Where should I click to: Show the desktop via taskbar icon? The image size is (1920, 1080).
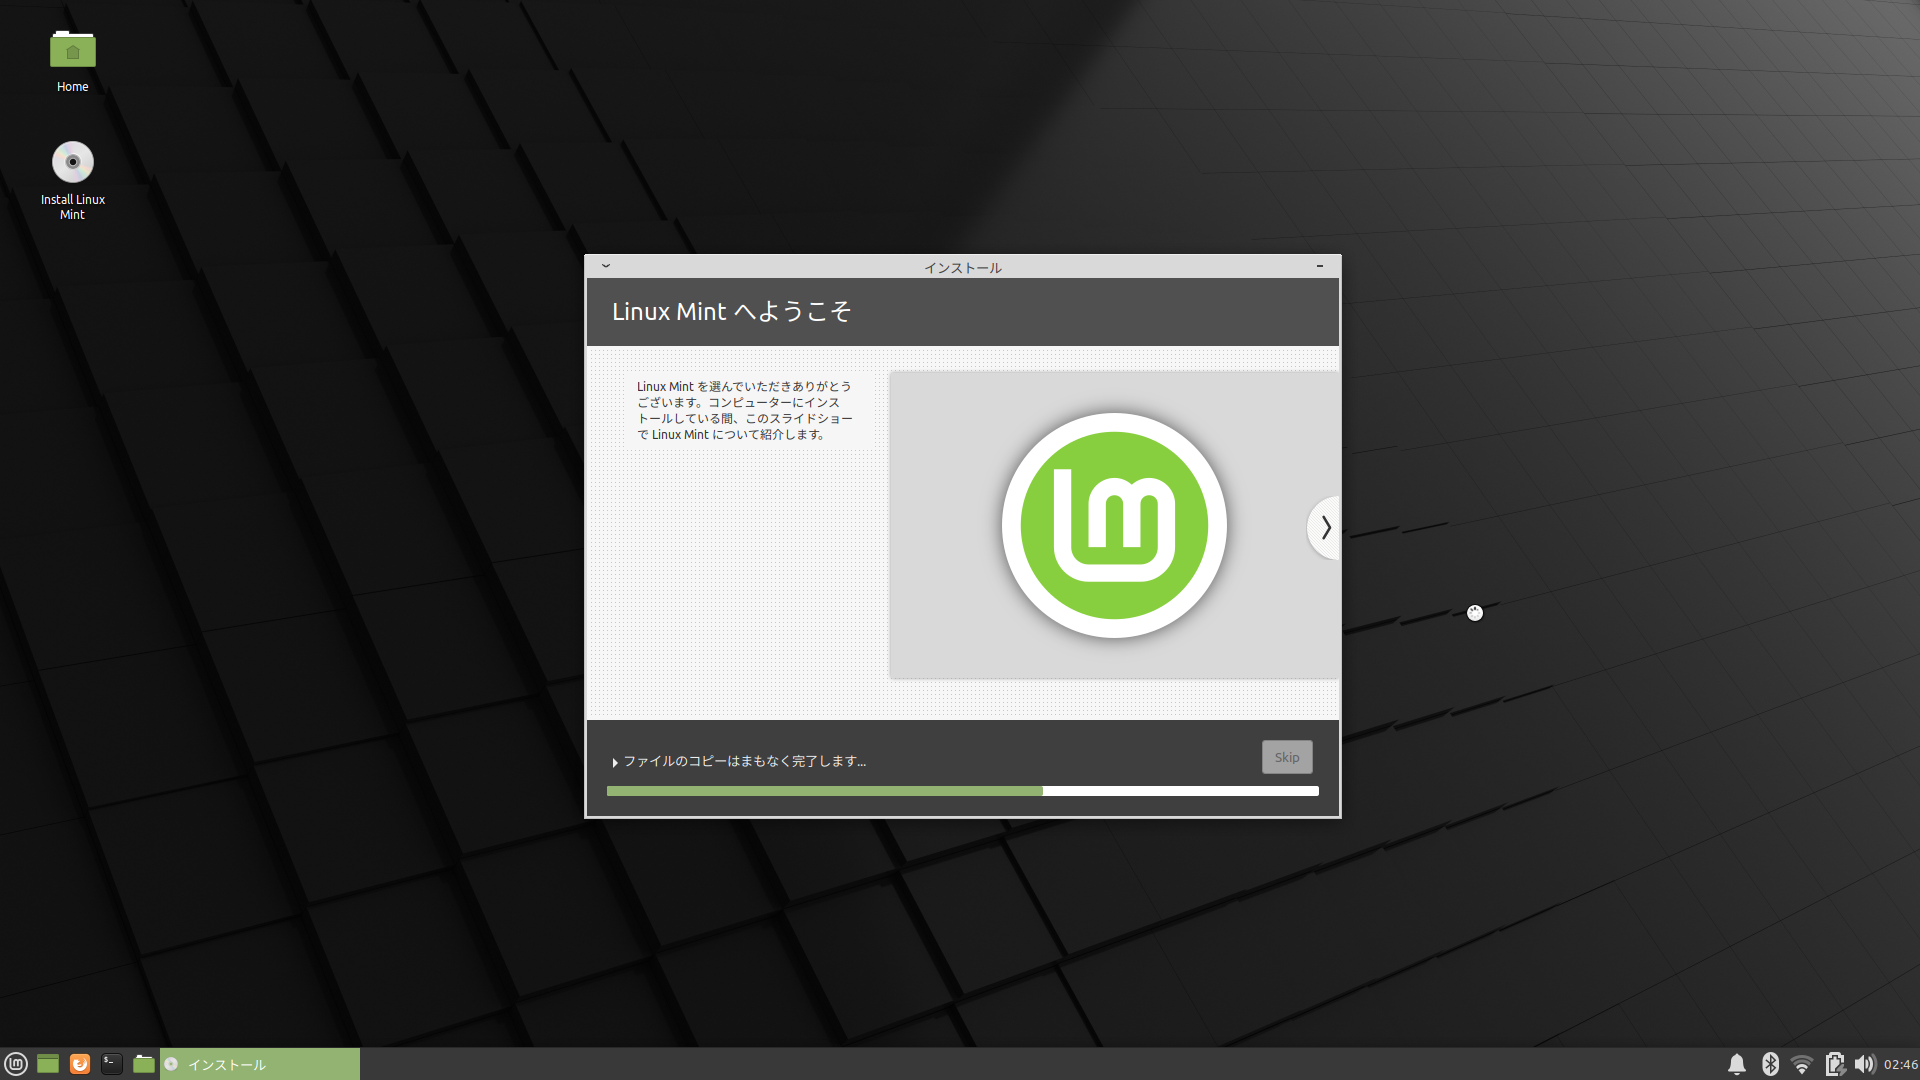47,1064
